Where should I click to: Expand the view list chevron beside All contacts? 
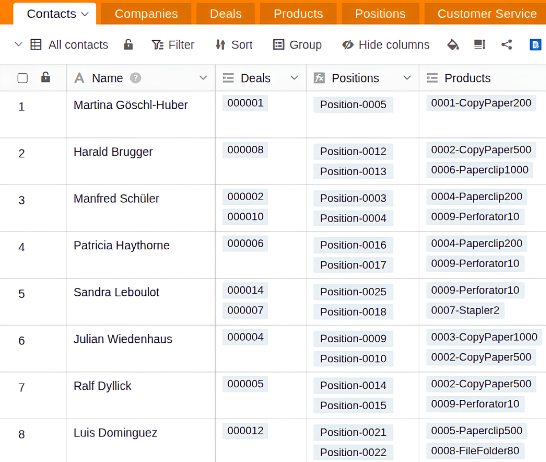18,45
